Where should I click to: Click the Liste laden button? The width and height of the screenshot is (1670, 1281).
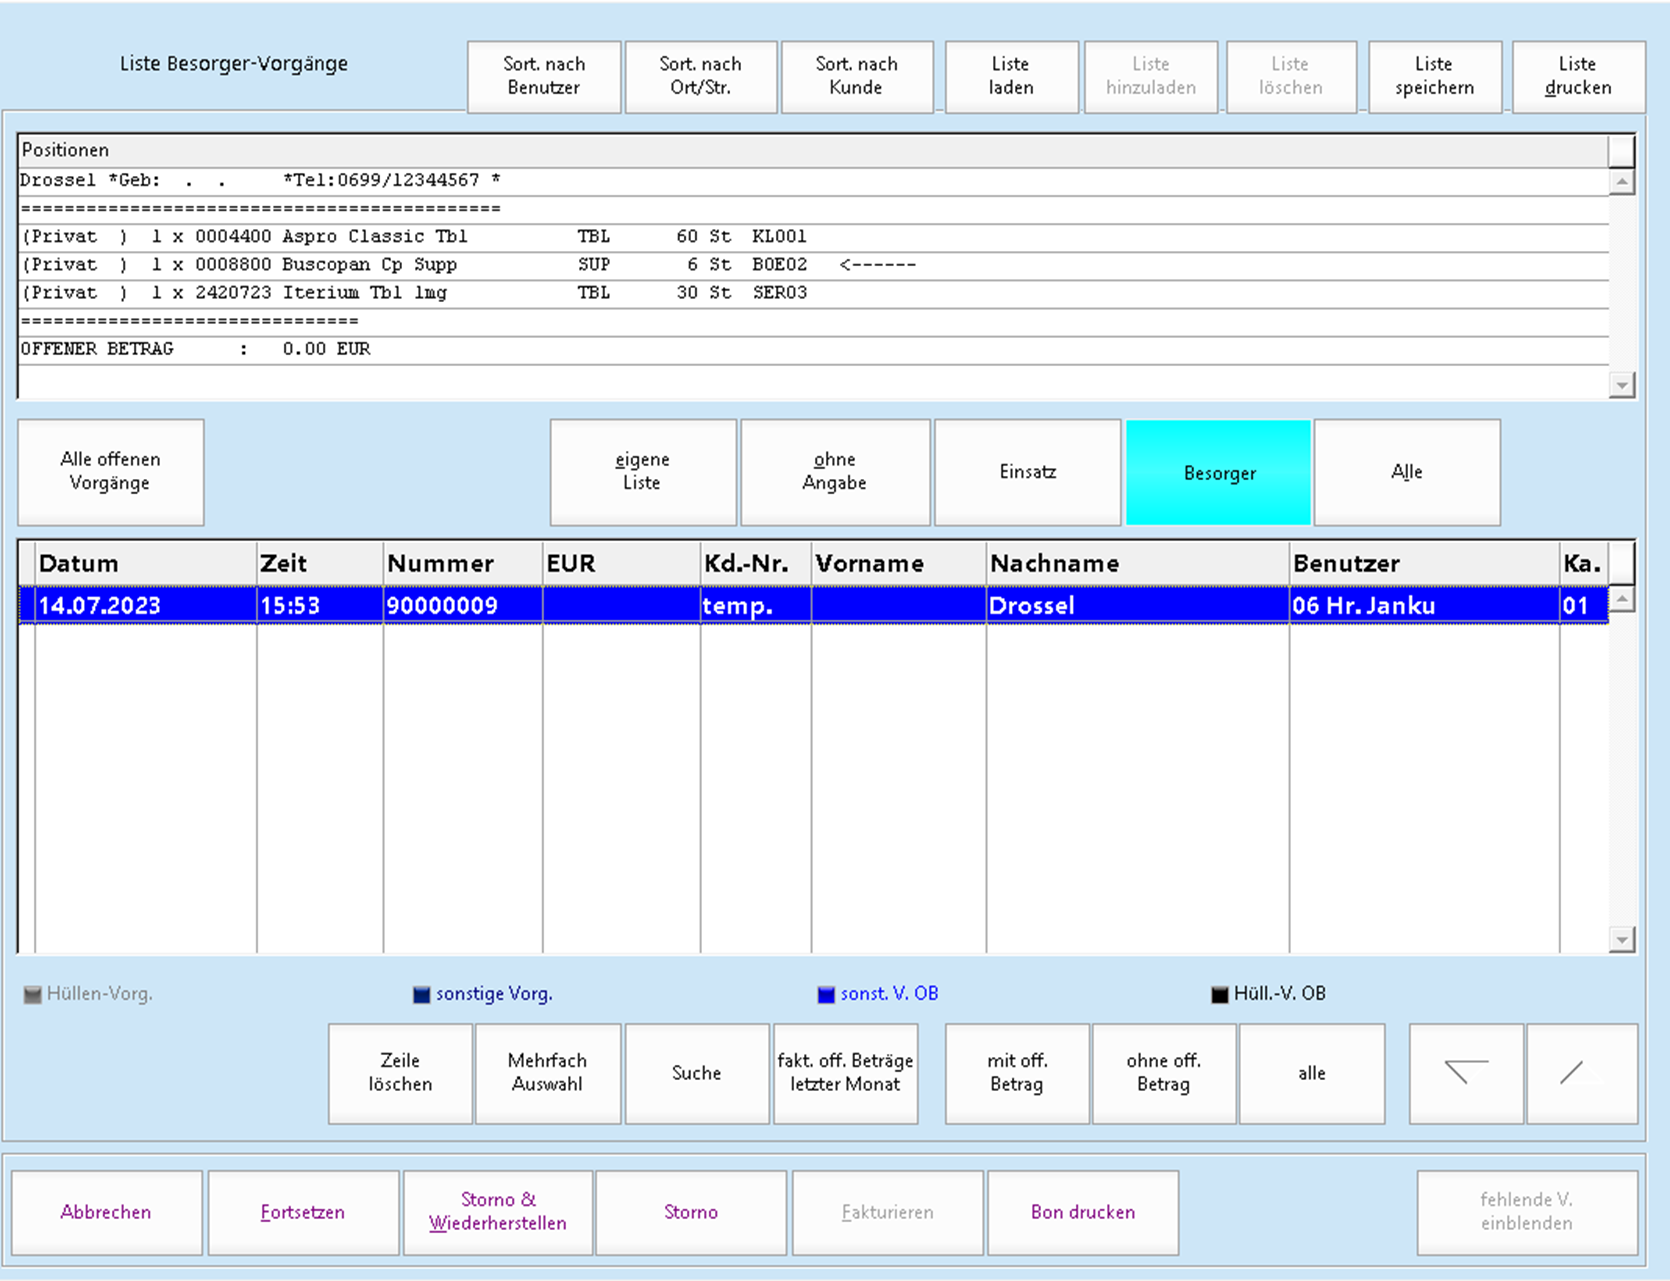coord(1011,76)
